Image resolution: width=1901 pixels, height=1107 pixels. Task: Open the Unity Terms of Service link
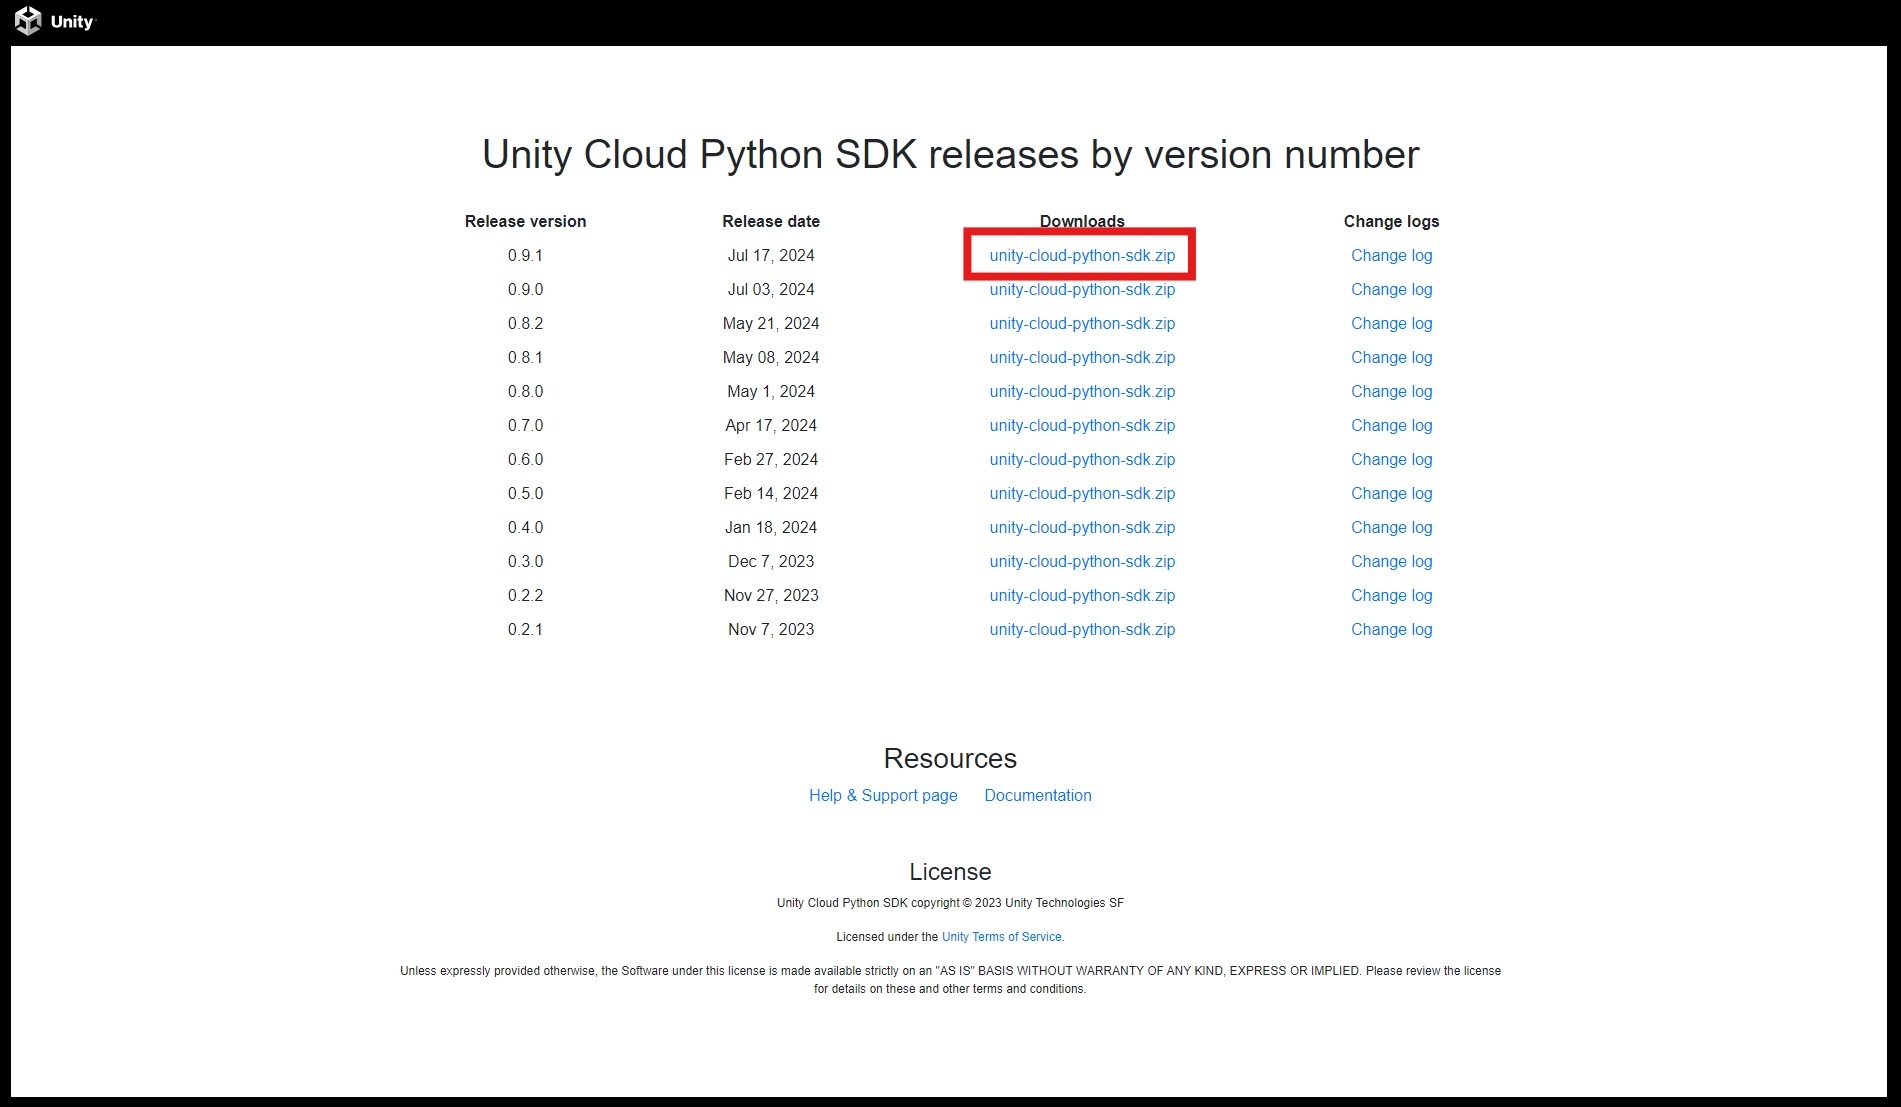(1002, 937)
